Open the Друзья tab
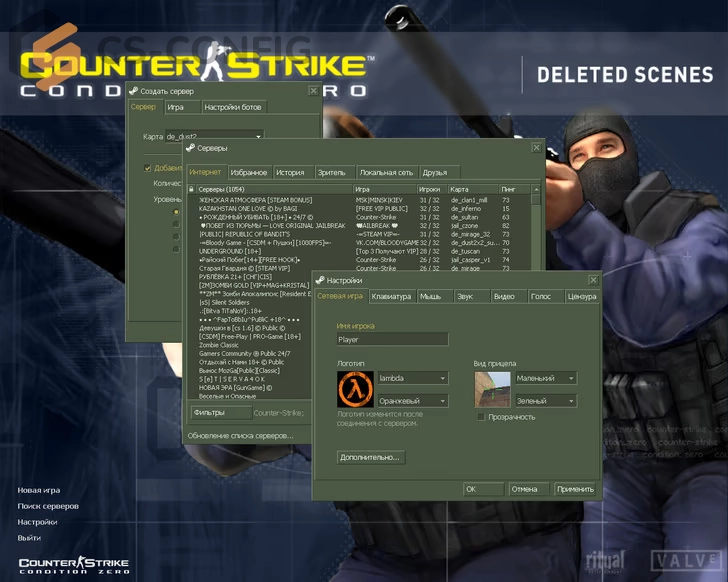This screenshot has width=728, height=582. click(439, 172)
